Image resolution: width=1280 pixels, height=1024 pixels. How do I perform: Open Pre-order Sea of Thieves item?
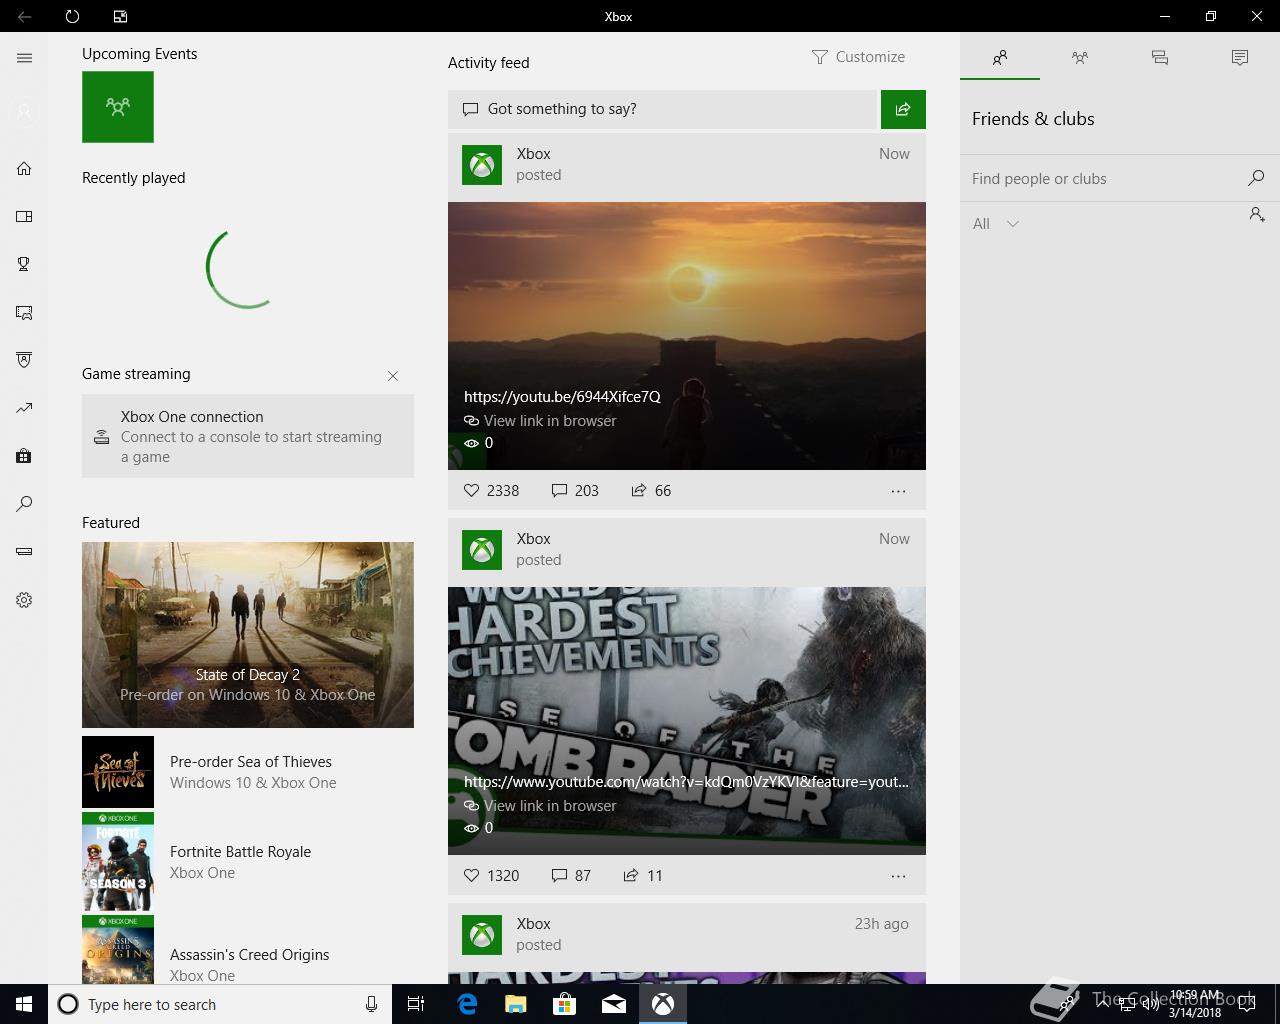[x=248, y=772]
